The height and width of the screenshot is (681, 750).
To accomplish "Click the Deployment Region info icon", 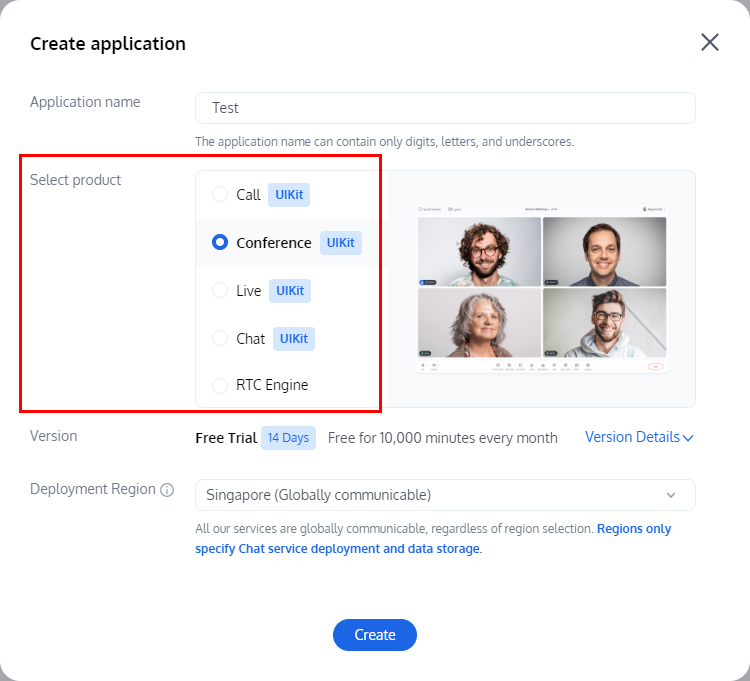I will 167,490.
